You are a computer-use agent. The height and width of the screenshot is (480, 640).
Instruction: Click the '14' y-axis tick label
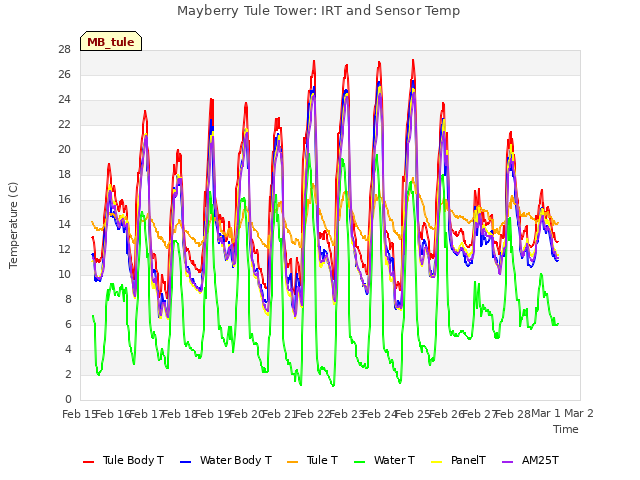pos(64,224)
